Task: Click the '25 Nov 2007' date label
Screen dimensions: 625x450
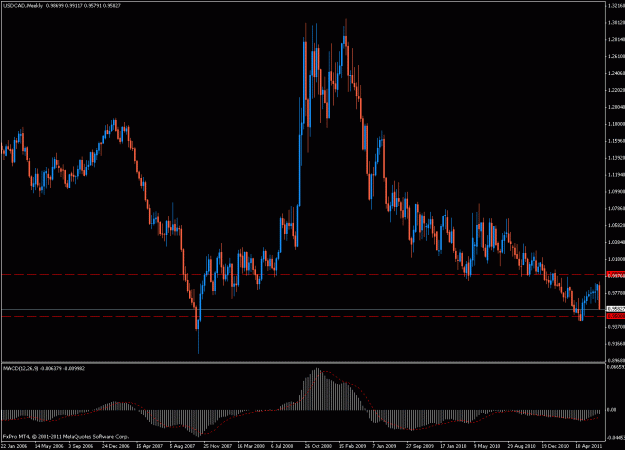Action: tap(218, 446)
